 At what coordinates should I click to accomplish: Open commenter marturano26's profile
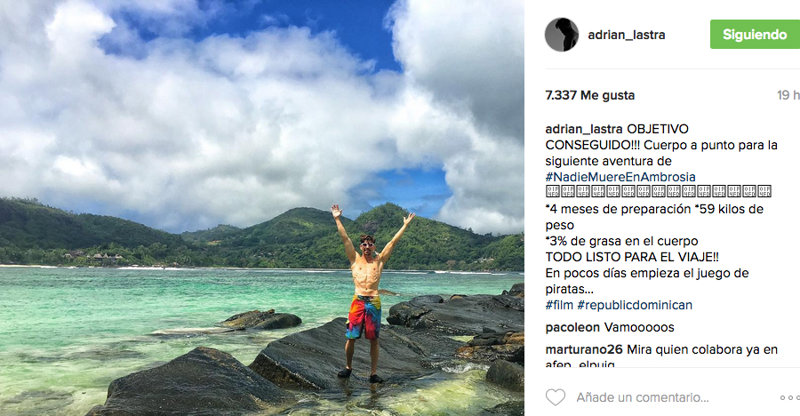(587, 350)
